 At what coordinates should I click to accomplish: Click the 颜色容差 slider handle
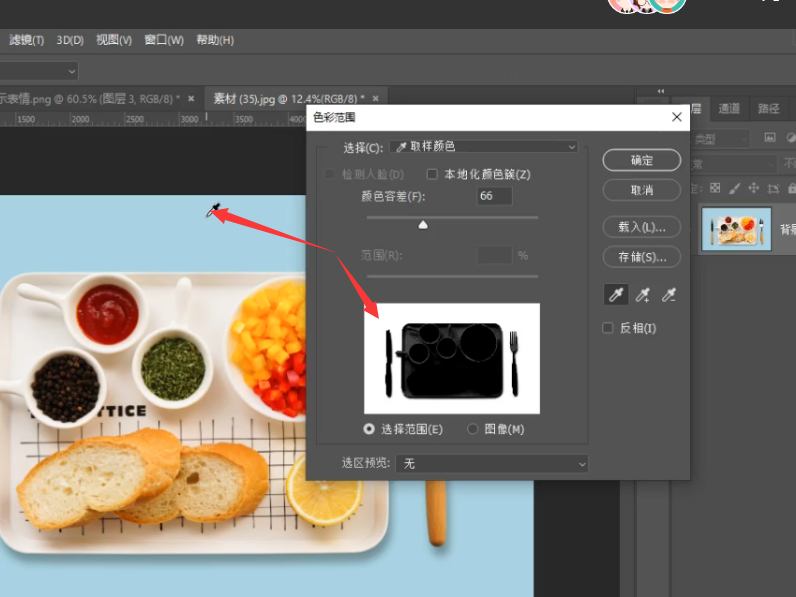(x=423, y=225)
